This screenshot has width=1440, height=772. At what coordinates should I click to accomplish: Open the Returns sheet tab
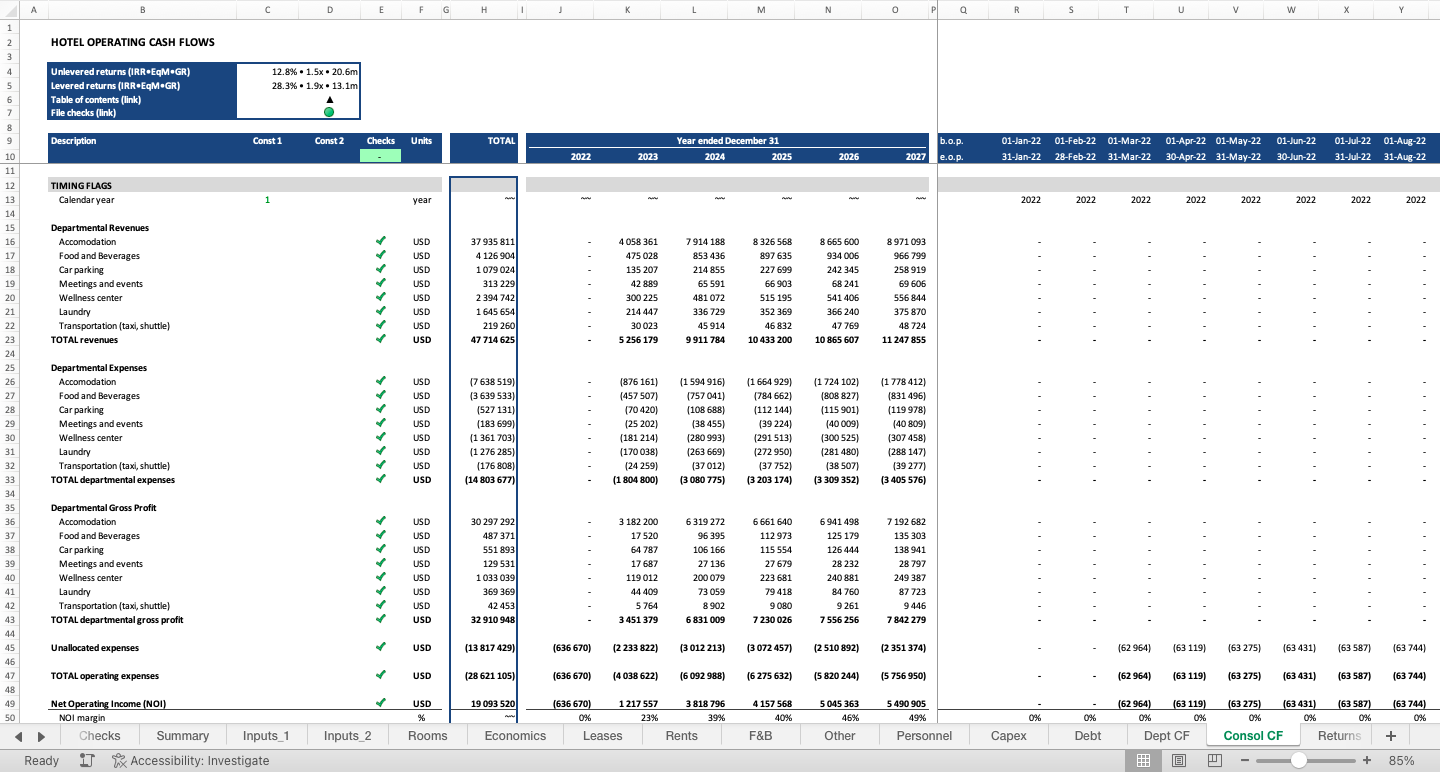pos(1339,735)
